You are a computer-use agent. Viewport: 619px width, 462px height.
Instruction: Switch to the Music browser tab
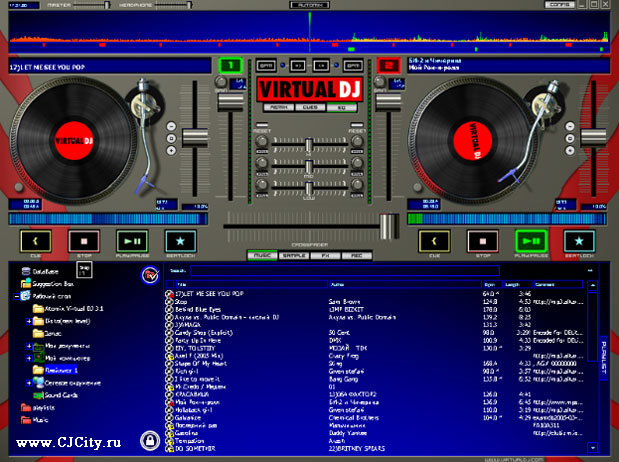point(262,255)
